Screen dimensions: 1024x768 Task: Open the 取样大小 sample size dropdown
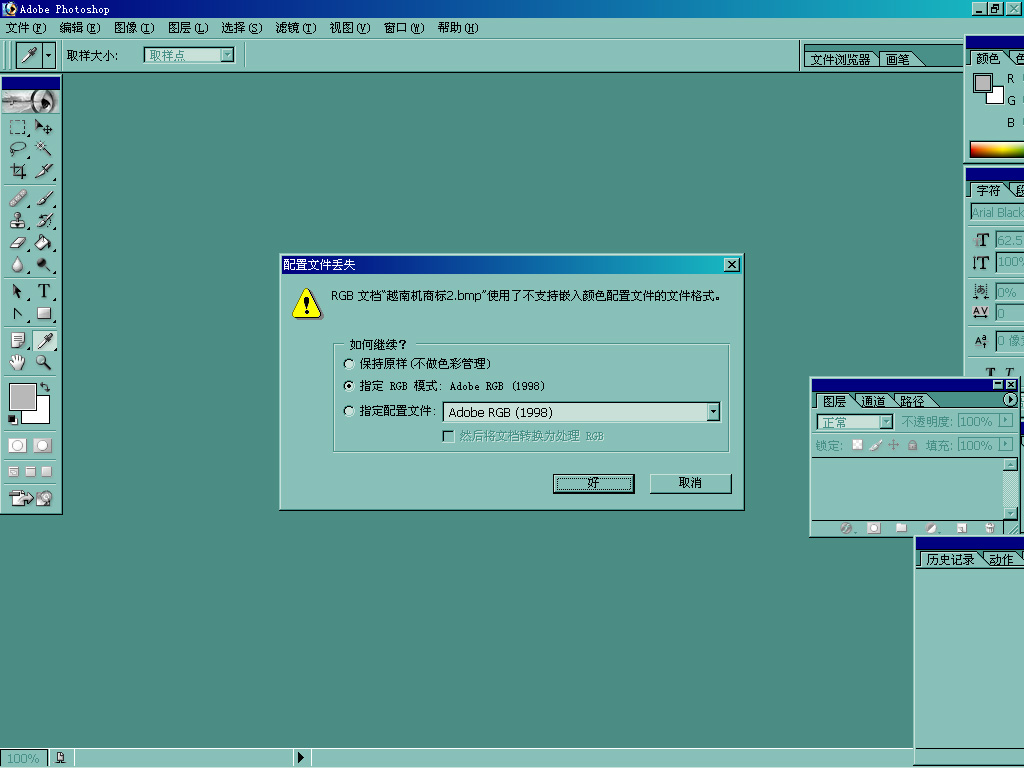(227, 55)
